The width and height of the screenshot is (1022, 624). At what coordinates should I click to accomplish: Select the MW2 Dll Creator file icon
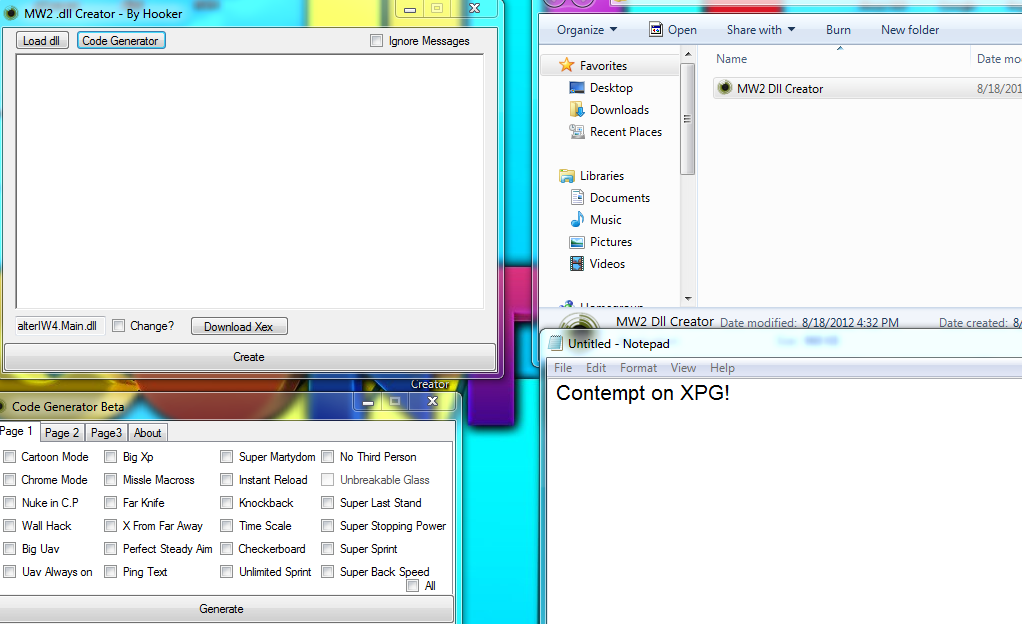coord(725,88)
